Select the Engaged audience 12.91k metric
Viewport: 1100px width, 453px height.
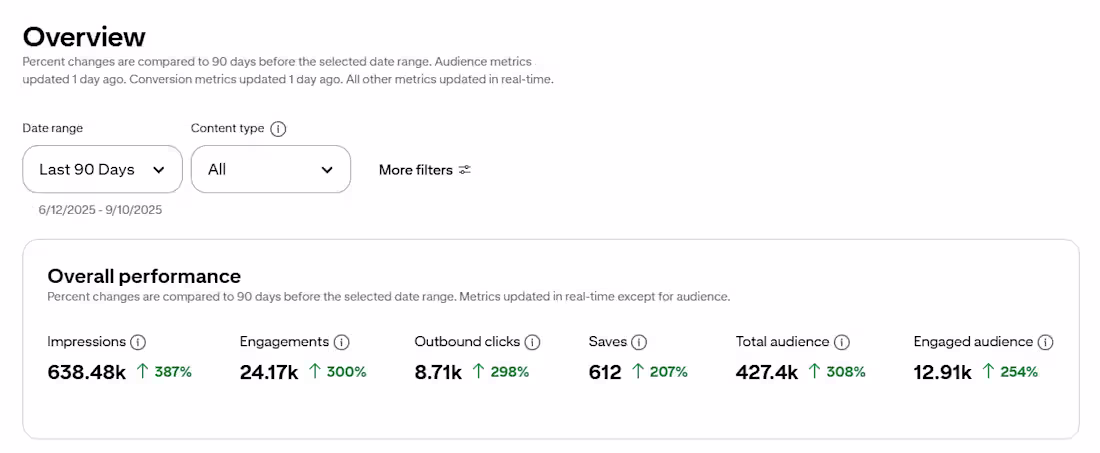coord(943,372)
